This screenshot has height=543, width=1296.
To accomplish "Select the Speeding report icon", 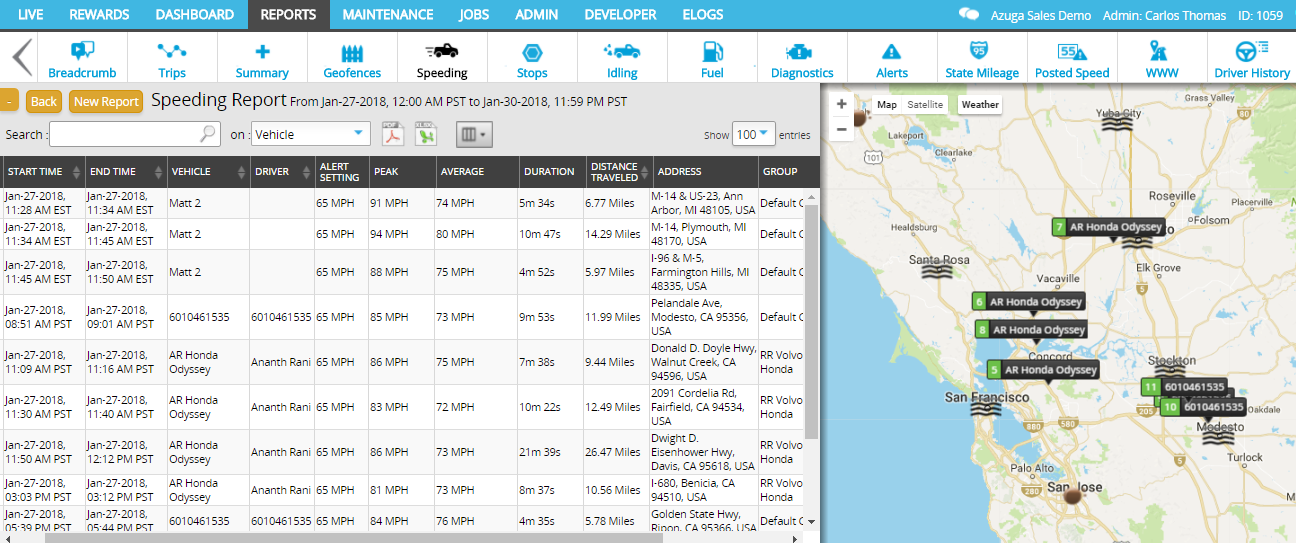I will [442, 59].
